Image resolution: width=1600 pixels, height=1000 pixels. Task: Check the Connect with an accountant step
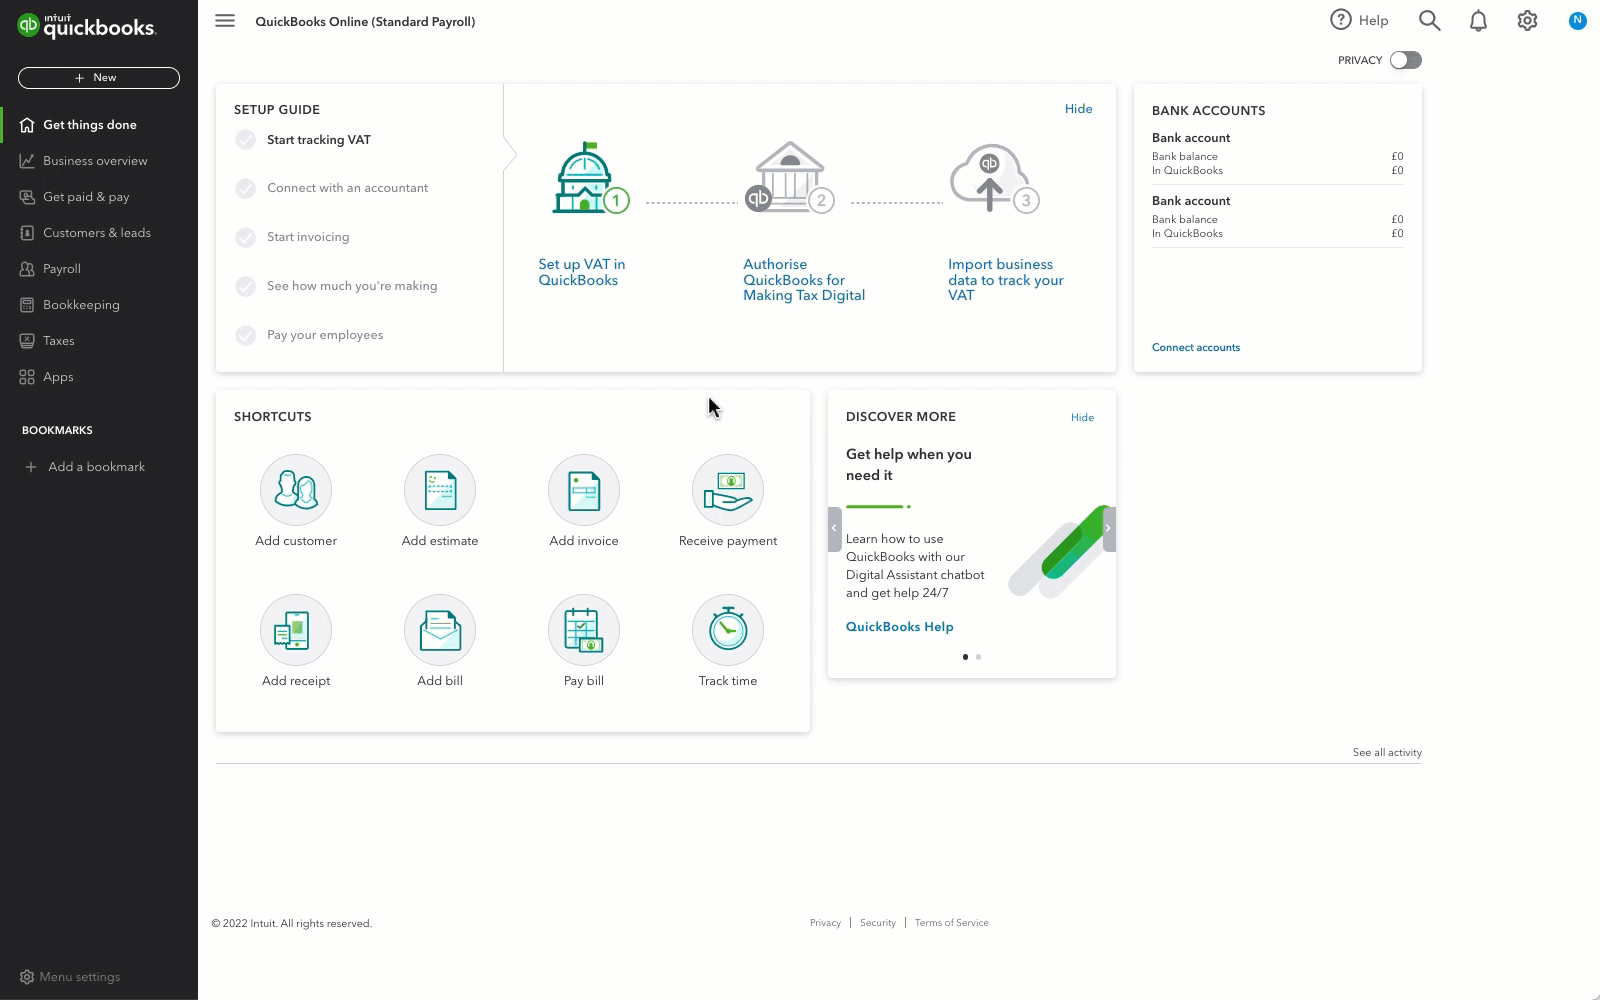[x=246, y=188]
